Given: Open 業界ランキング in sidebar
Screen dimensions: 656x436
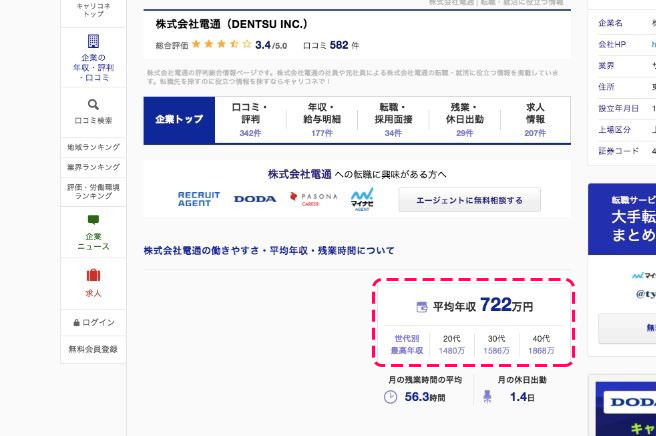Looking at the screenshot, I should click(x=93, y=167).
